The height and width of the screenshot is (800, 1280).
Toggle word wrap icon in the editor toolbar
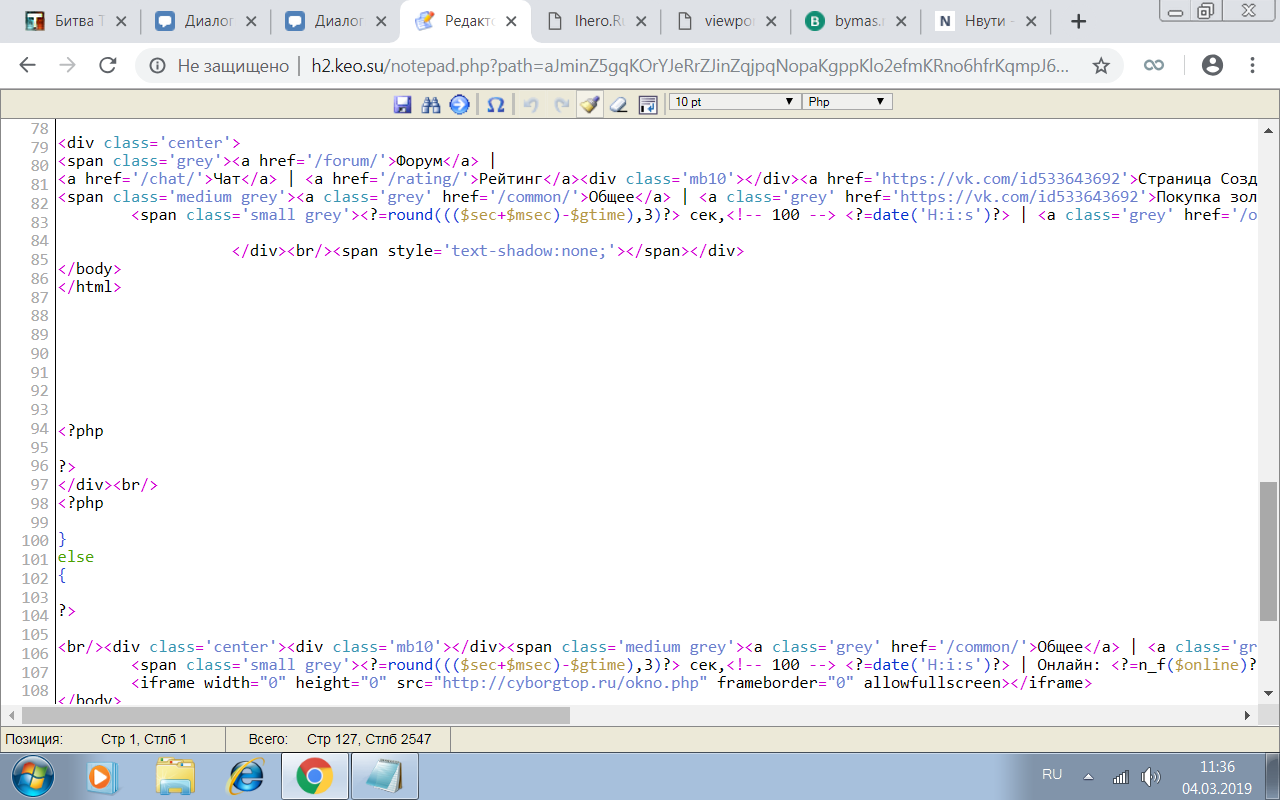coord(647,104)
